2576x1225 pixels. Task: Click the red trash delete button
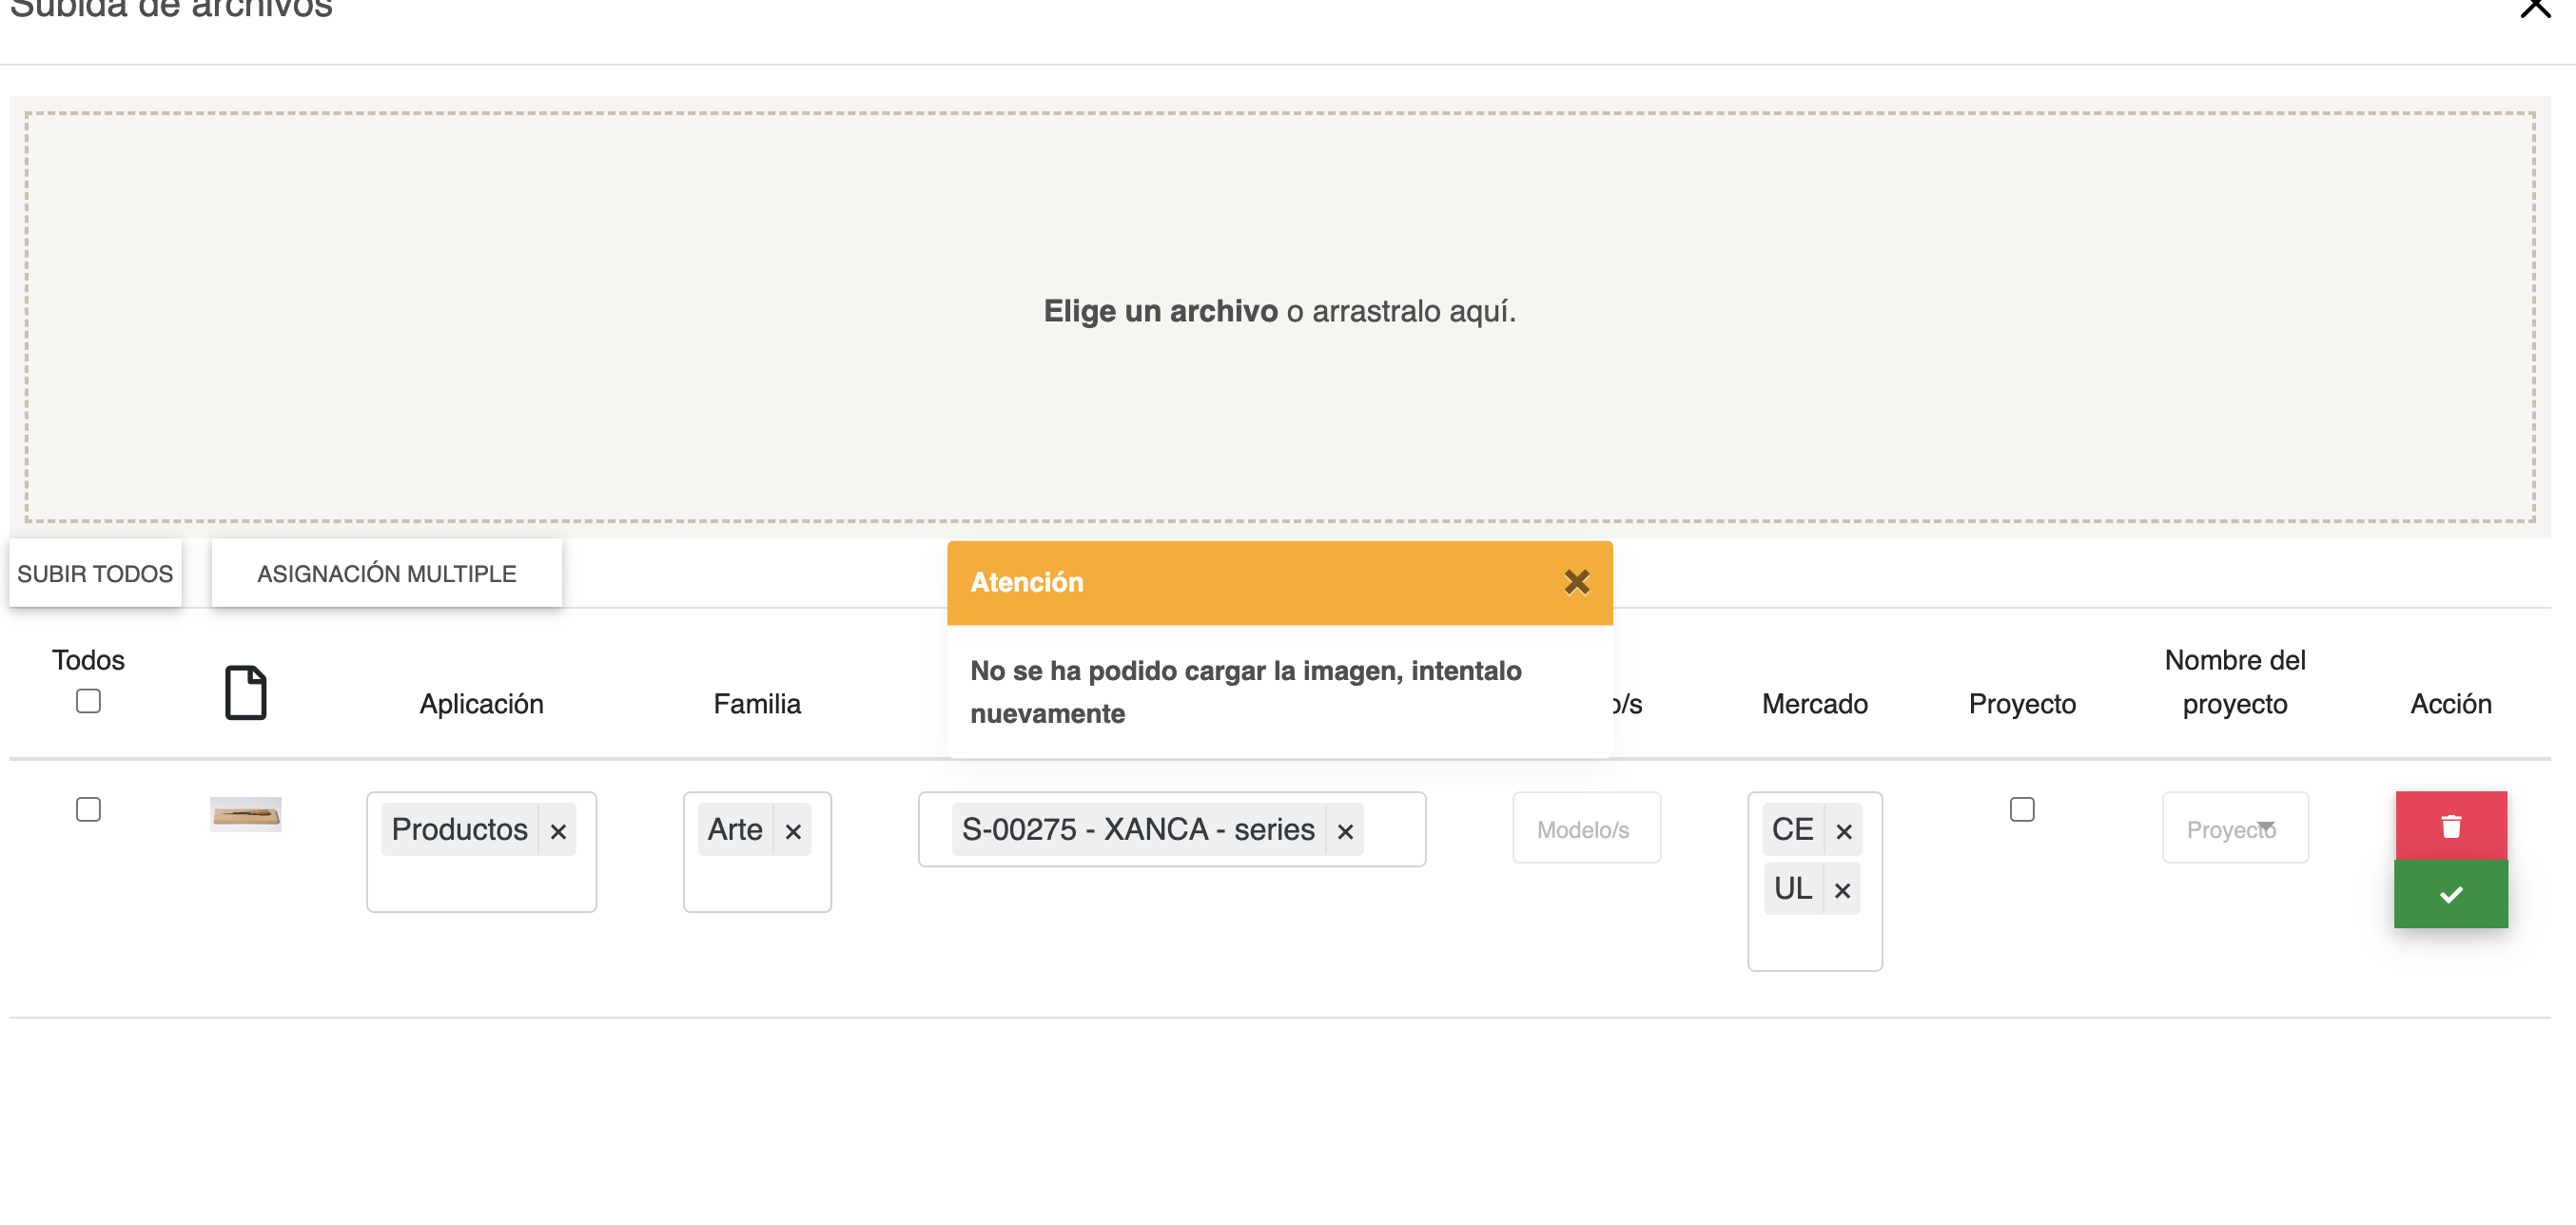[x=2450, y=826]
